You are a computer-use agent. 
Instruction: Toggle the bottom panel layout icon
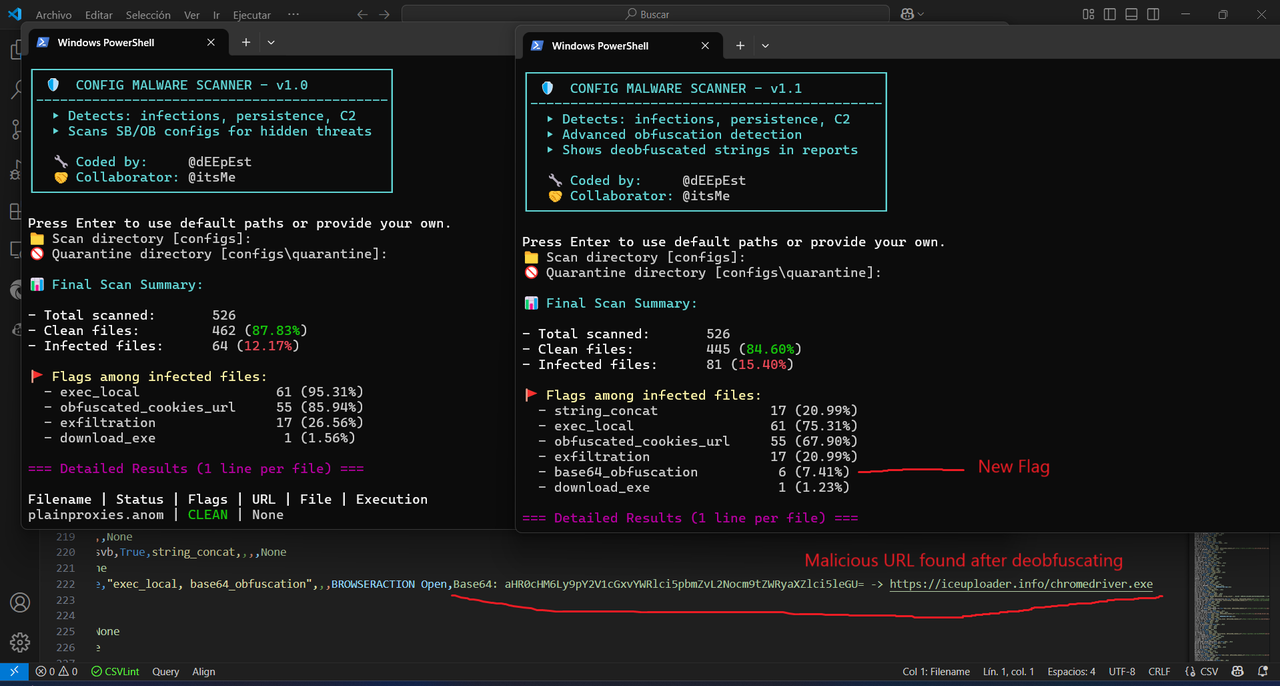(x=1132, y=15)
